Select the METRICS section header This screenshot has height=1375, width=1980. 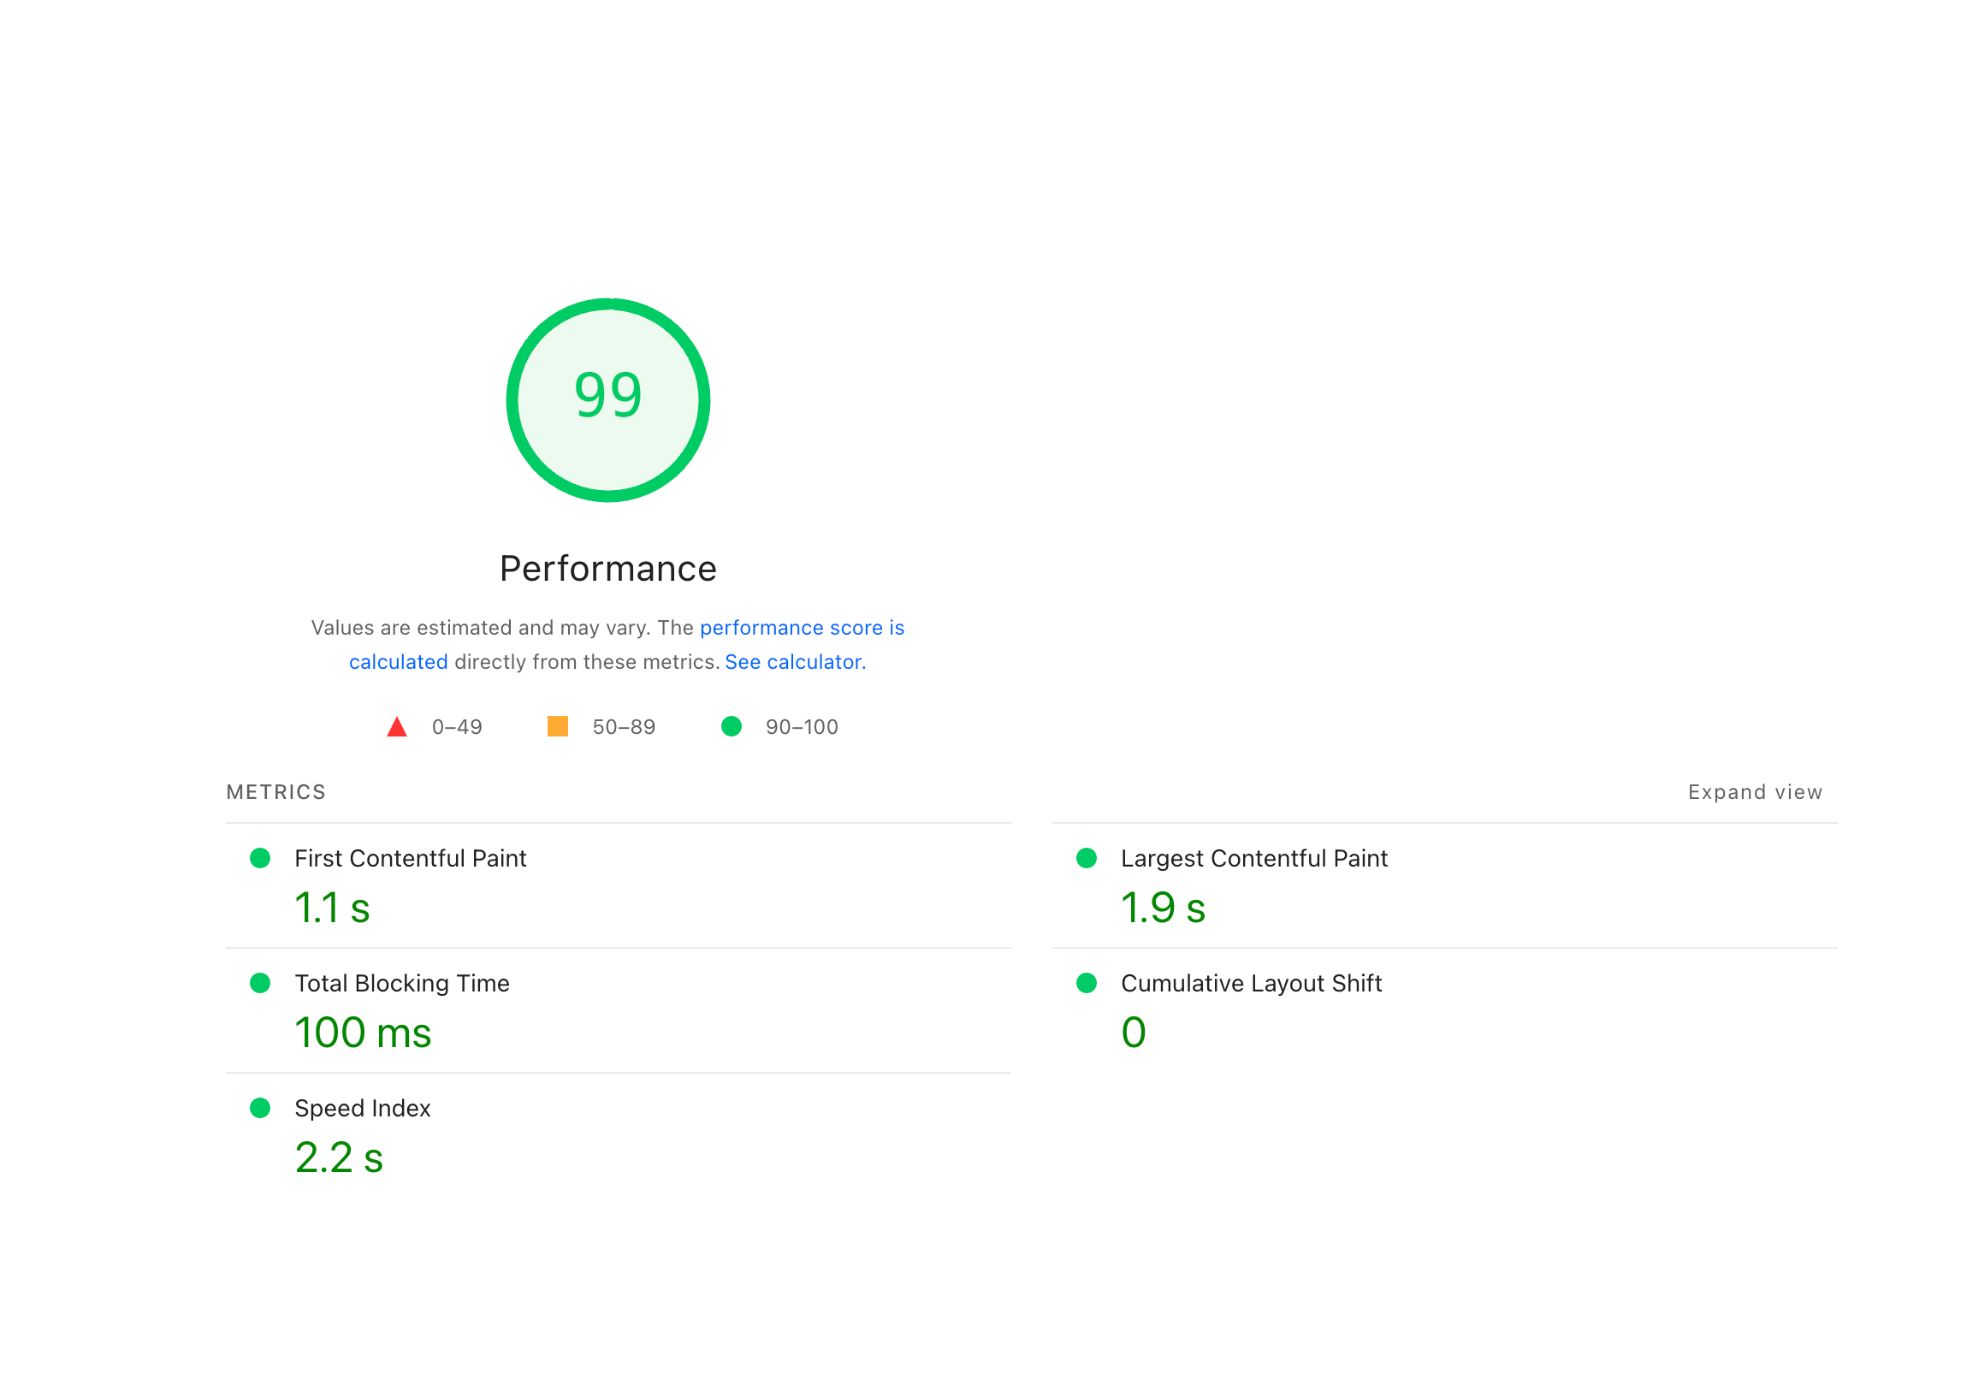[x=276, y=791]
